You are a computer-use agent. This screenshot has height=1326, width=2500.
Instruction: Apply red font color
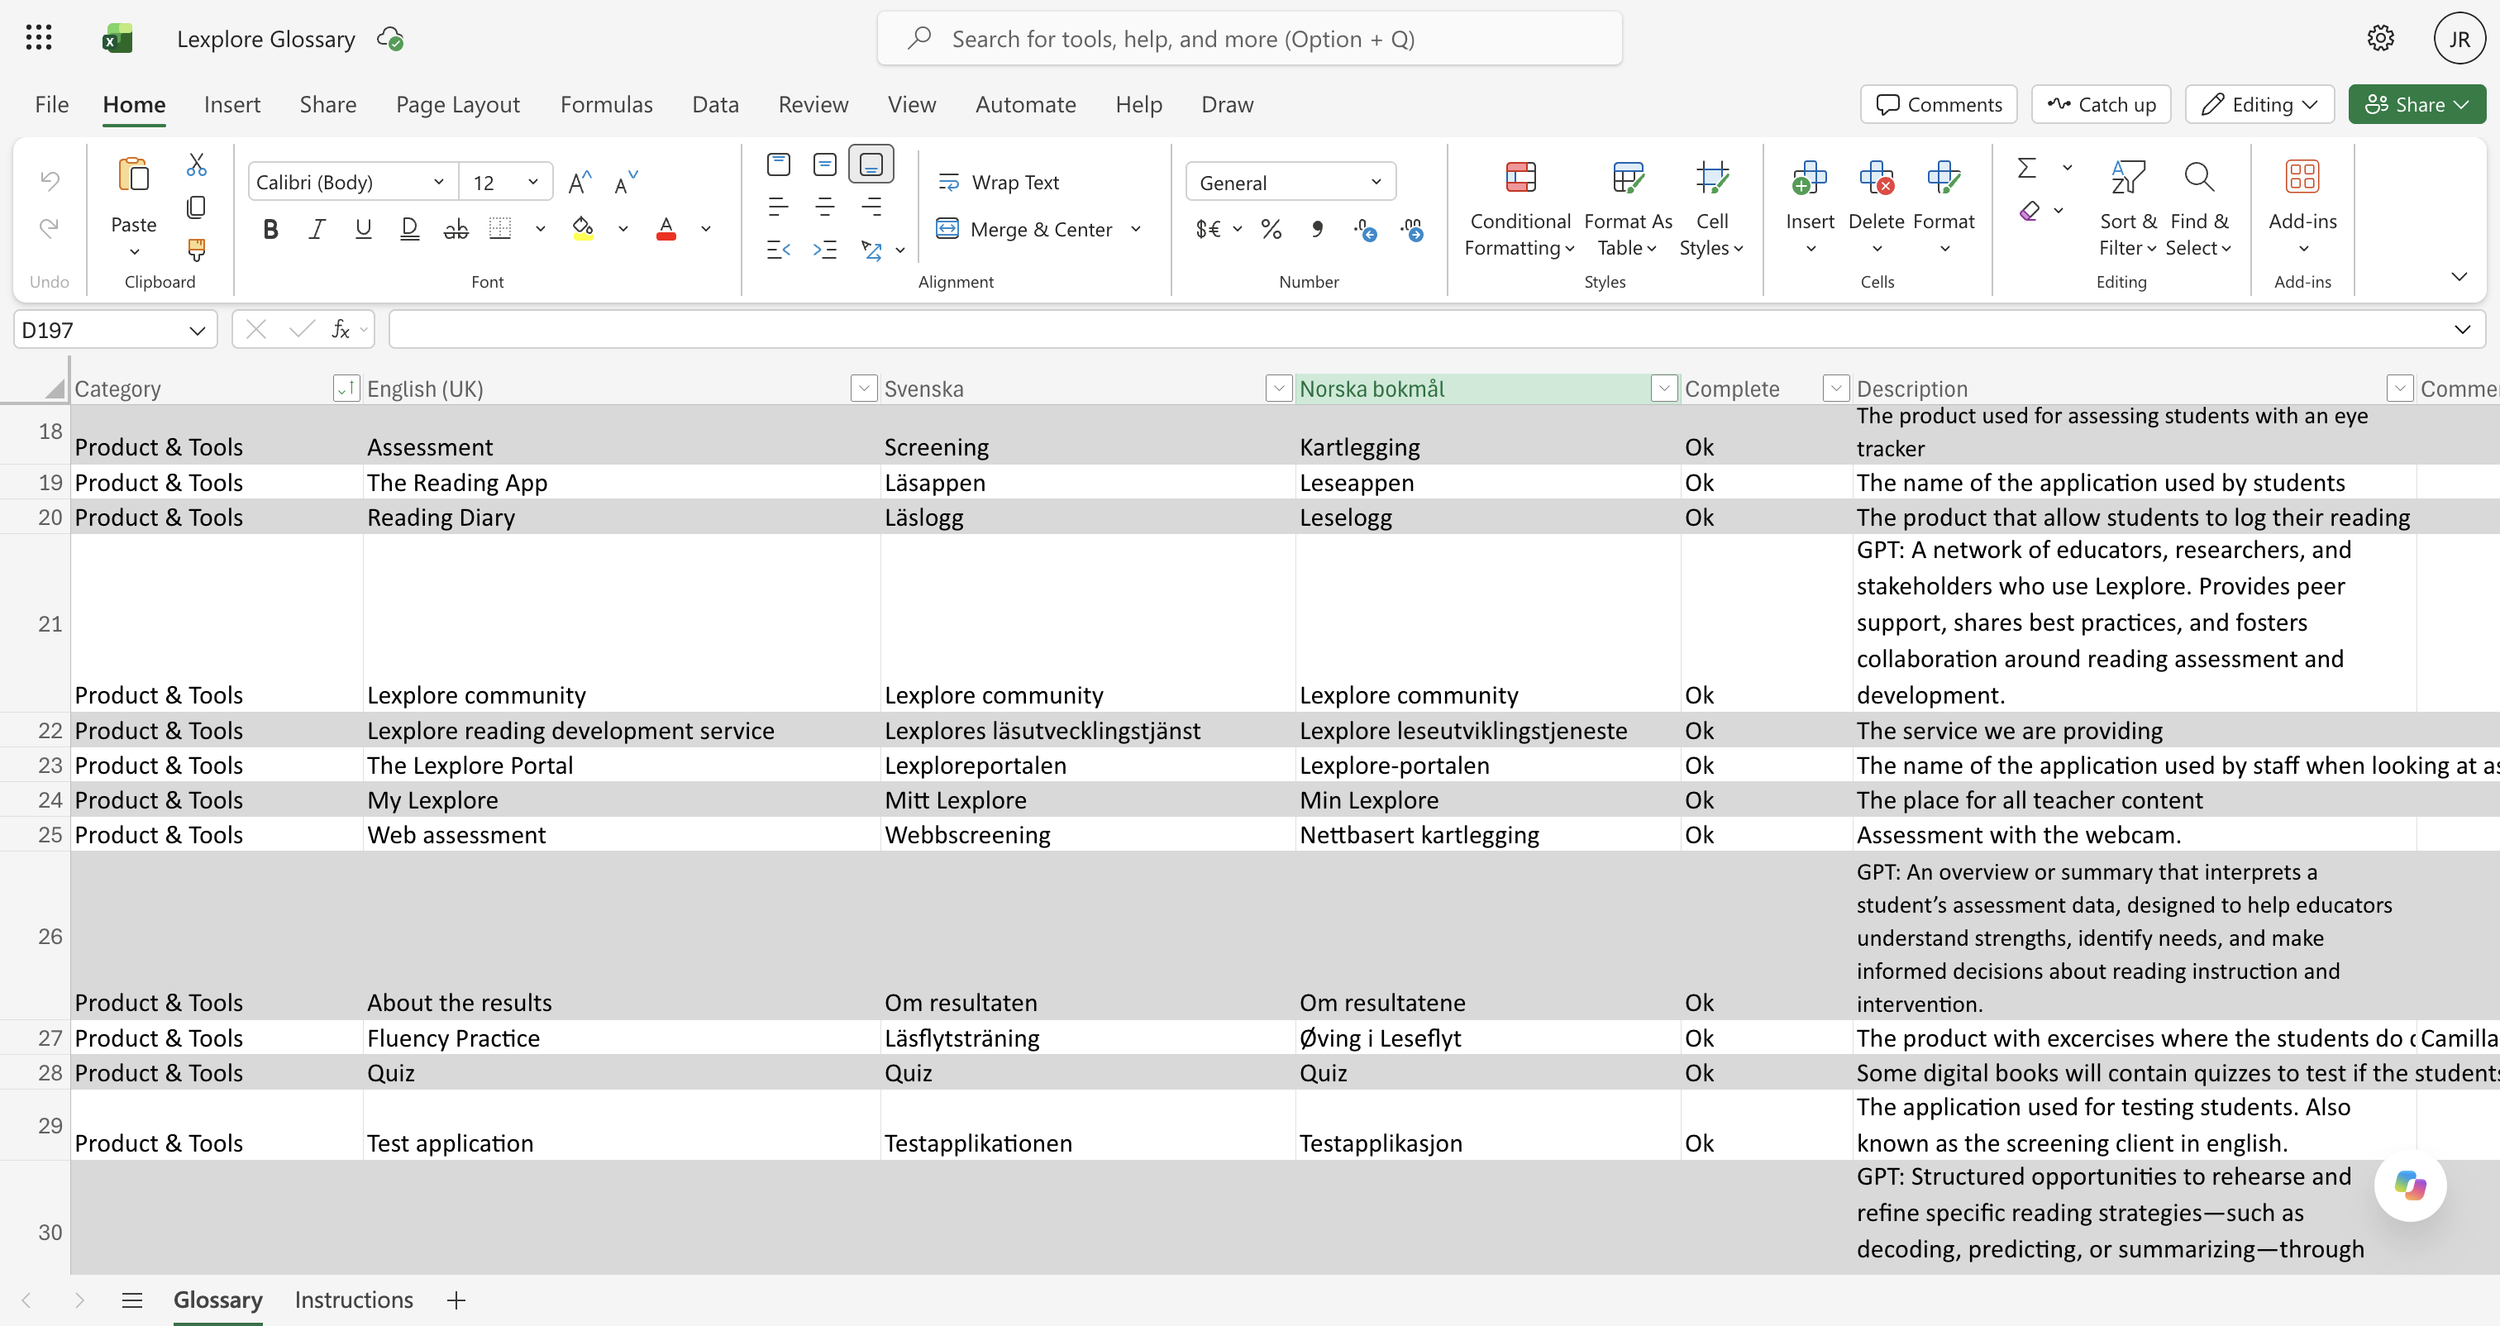pos(666,229)
